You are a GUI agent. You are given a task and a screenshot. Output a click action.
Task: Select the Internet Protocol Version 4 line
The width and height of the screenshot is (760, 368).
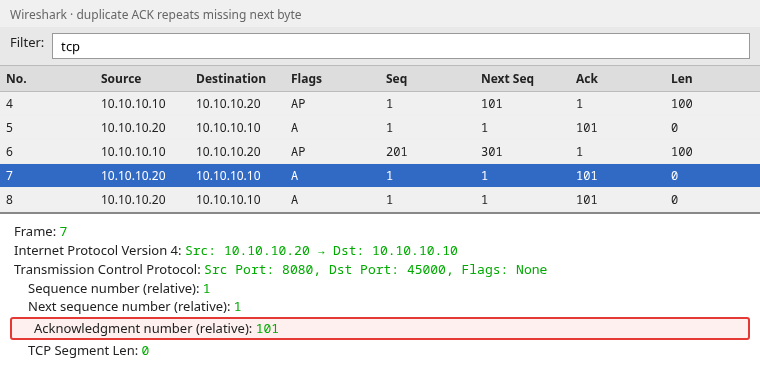click(x=236, y=251)
